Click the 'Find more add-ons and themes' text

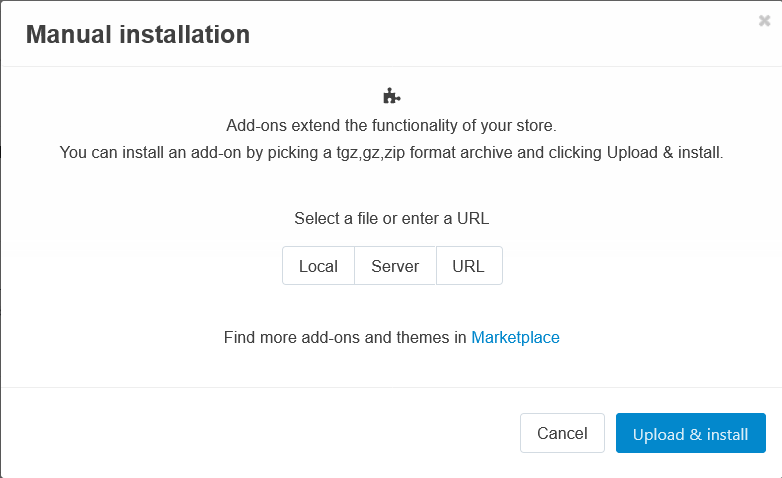point(345,337)
